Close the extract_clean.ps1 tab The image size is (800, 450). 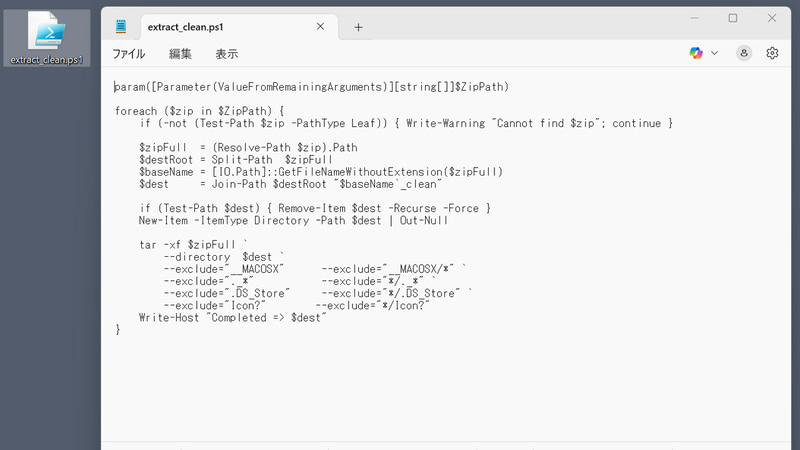(320, 27)
